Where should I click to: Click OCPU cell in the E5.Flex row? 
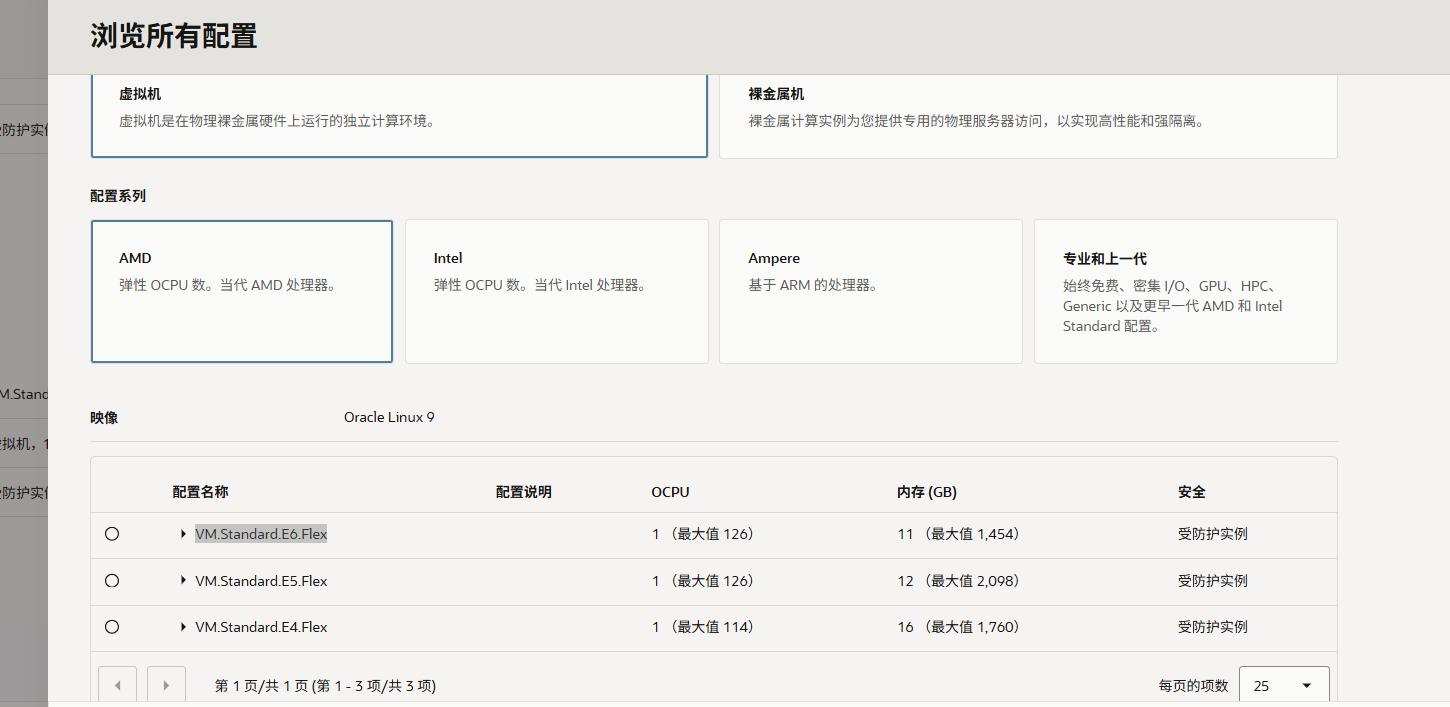(706, 581)
